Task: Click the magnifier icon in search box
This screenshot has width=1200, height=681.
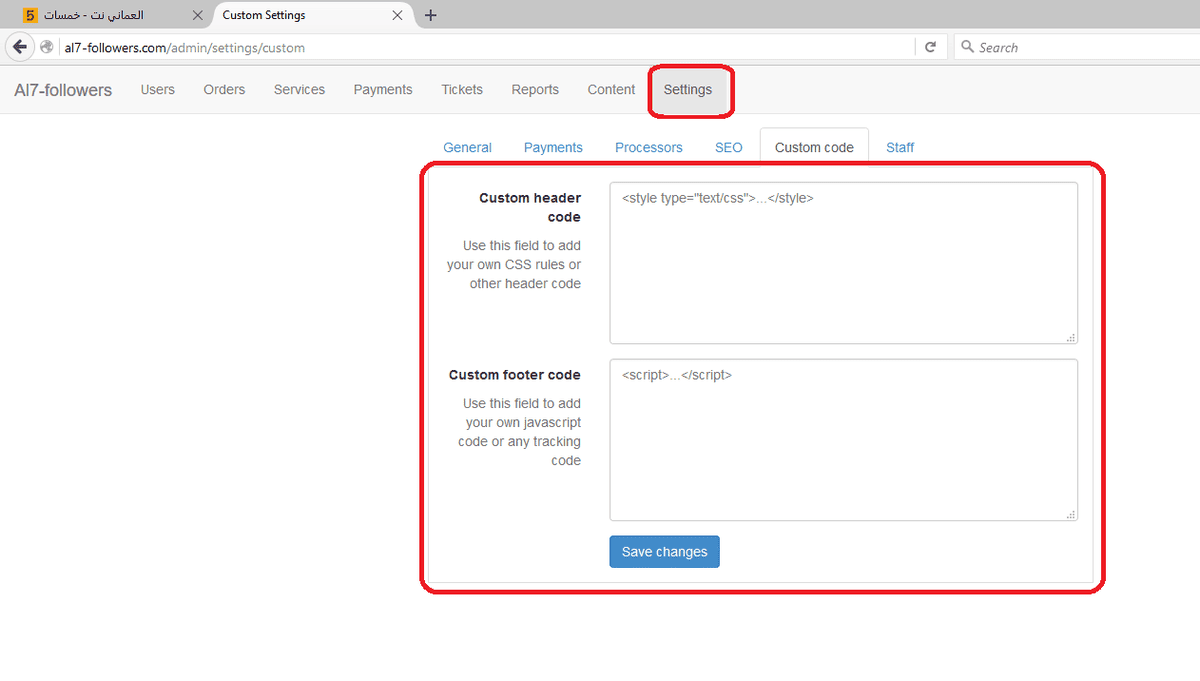Action: 967,47
